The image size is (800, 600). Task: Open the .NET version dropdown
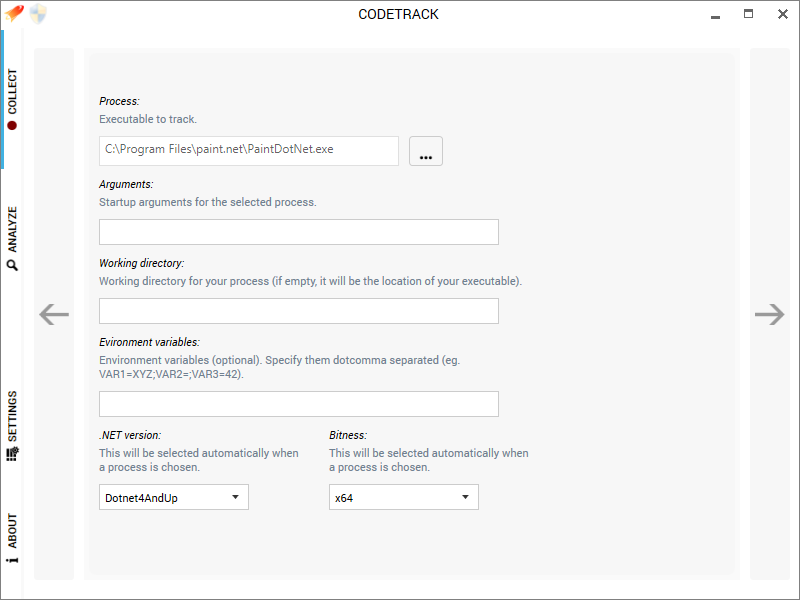pos(173,497)
